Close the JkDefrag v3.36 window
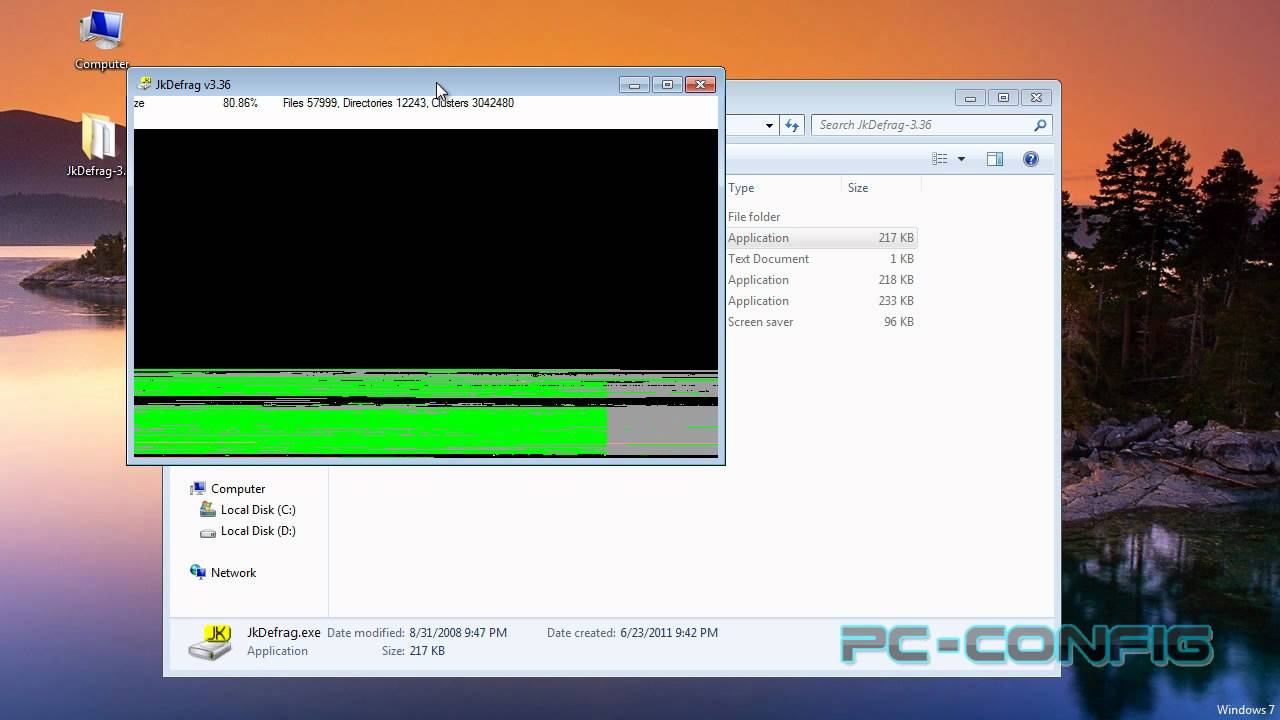 (x=700, y=85)
